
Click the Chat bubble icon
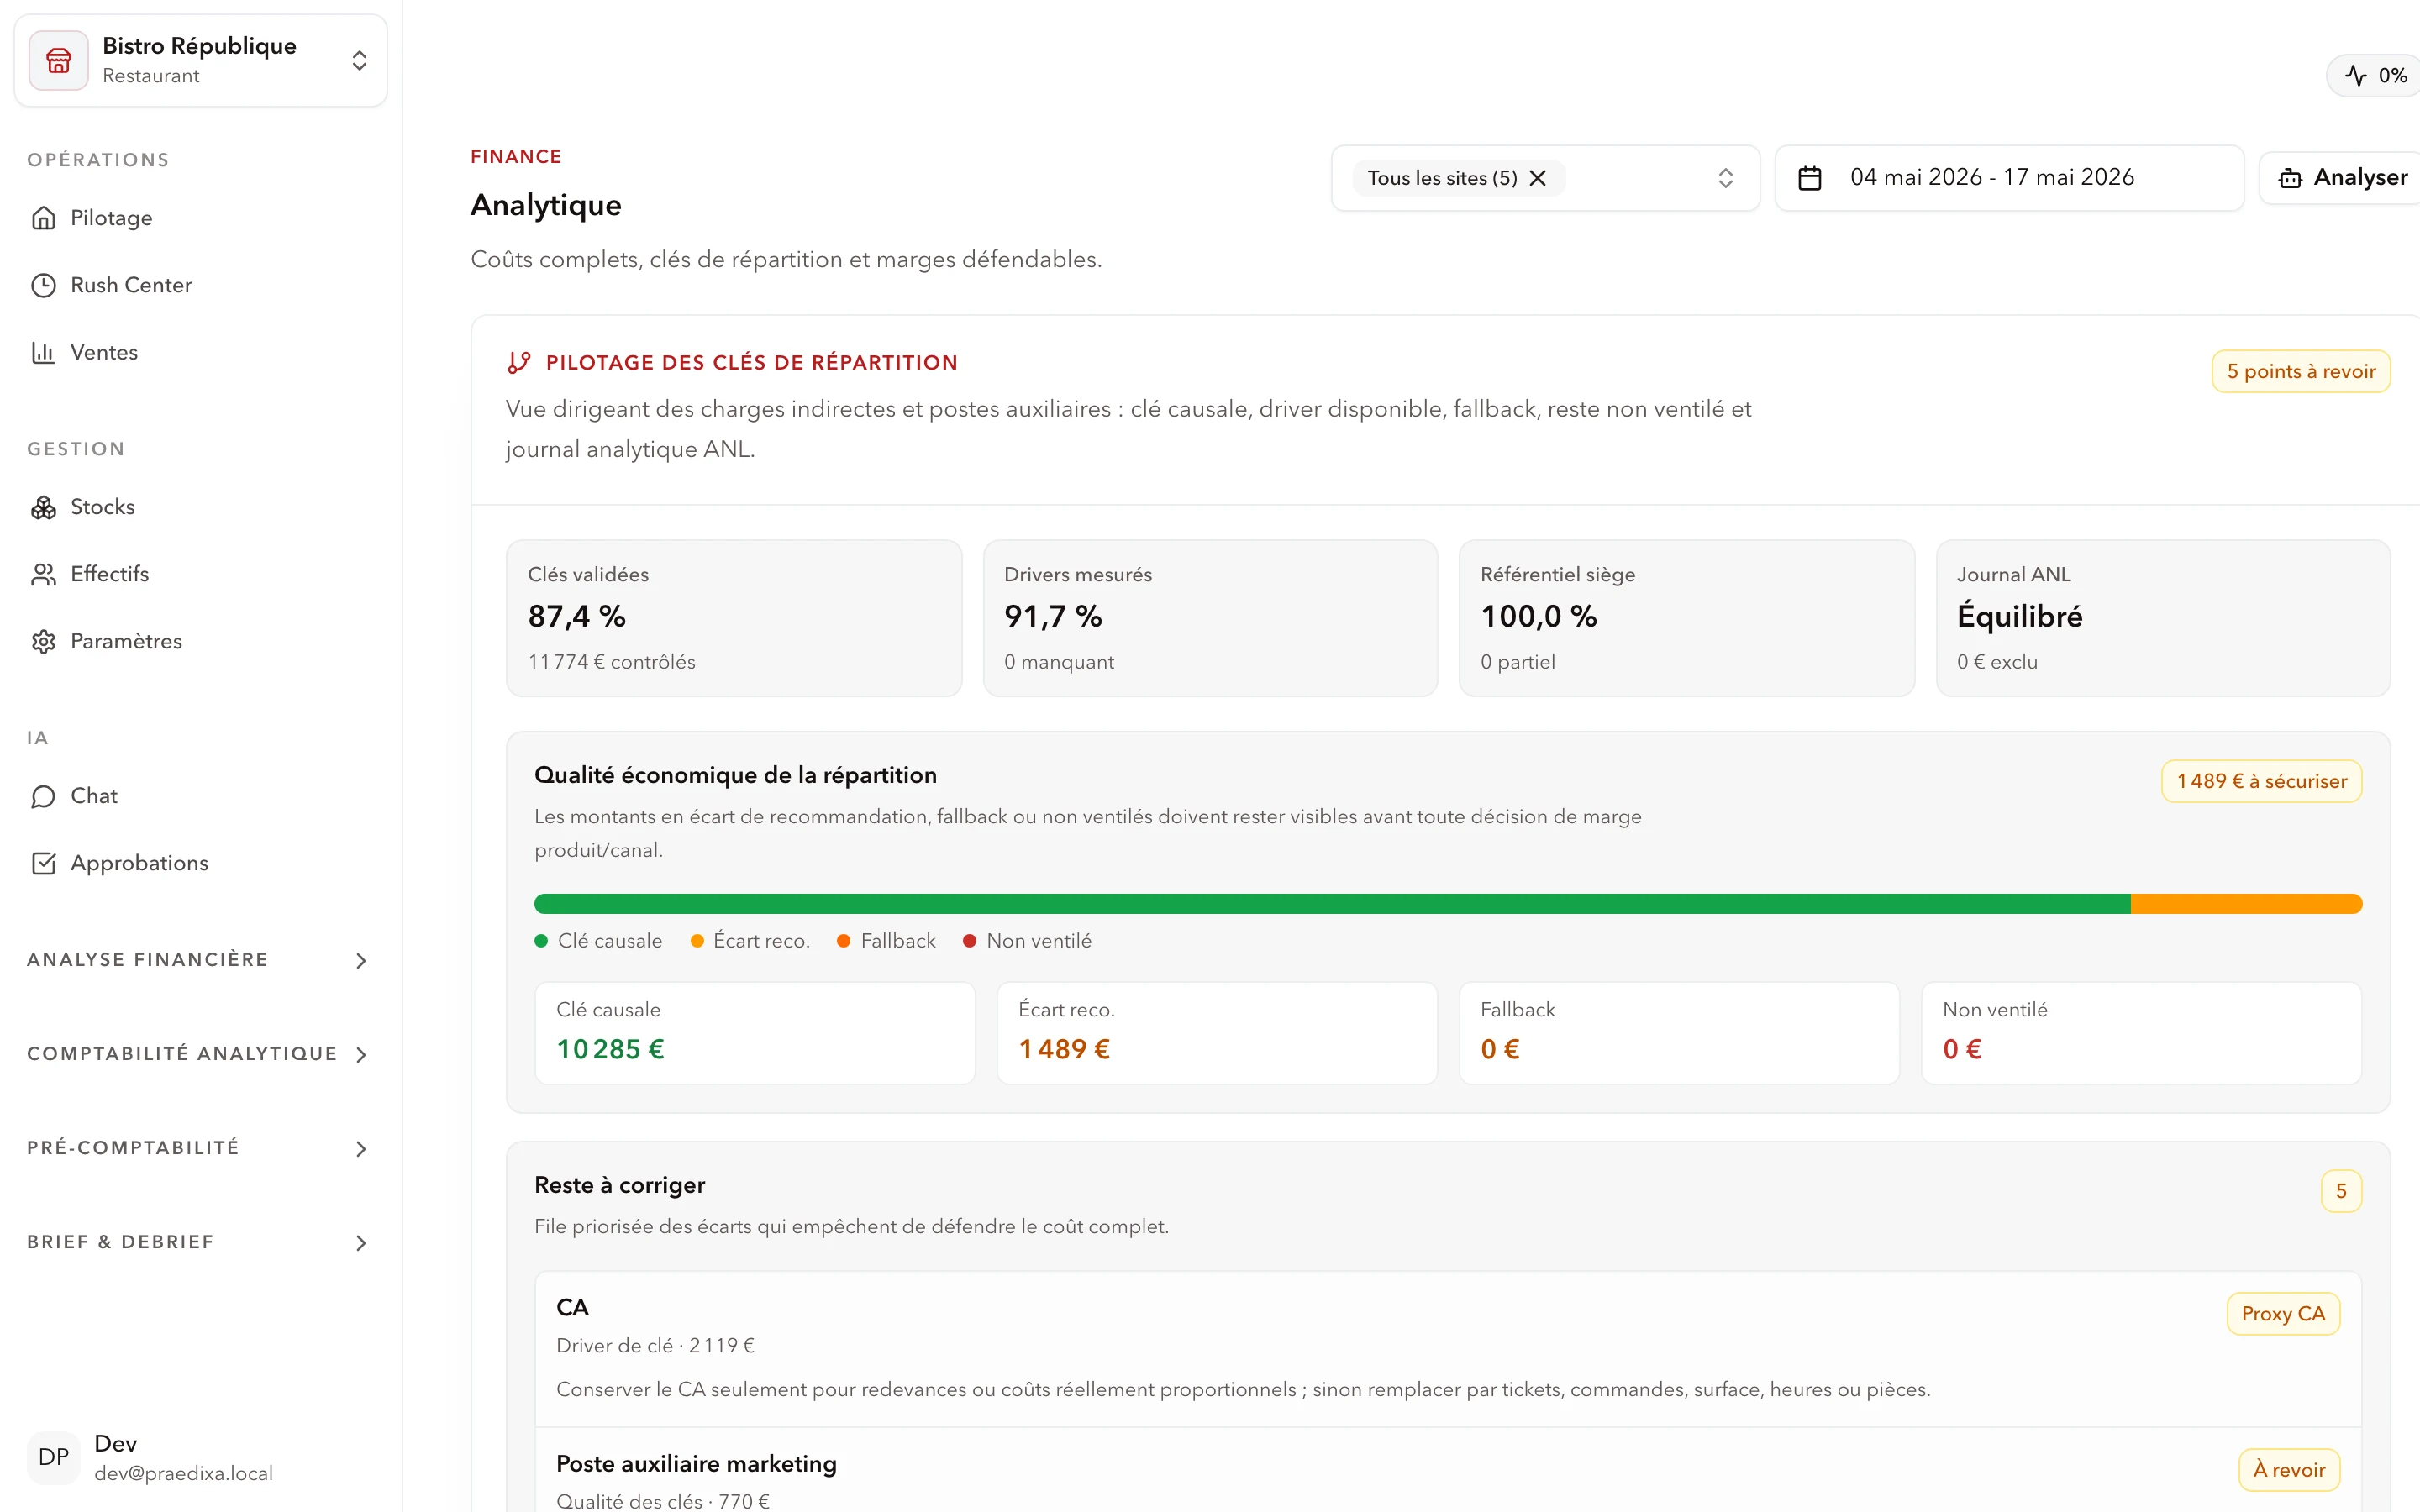[x=43, y=796]
